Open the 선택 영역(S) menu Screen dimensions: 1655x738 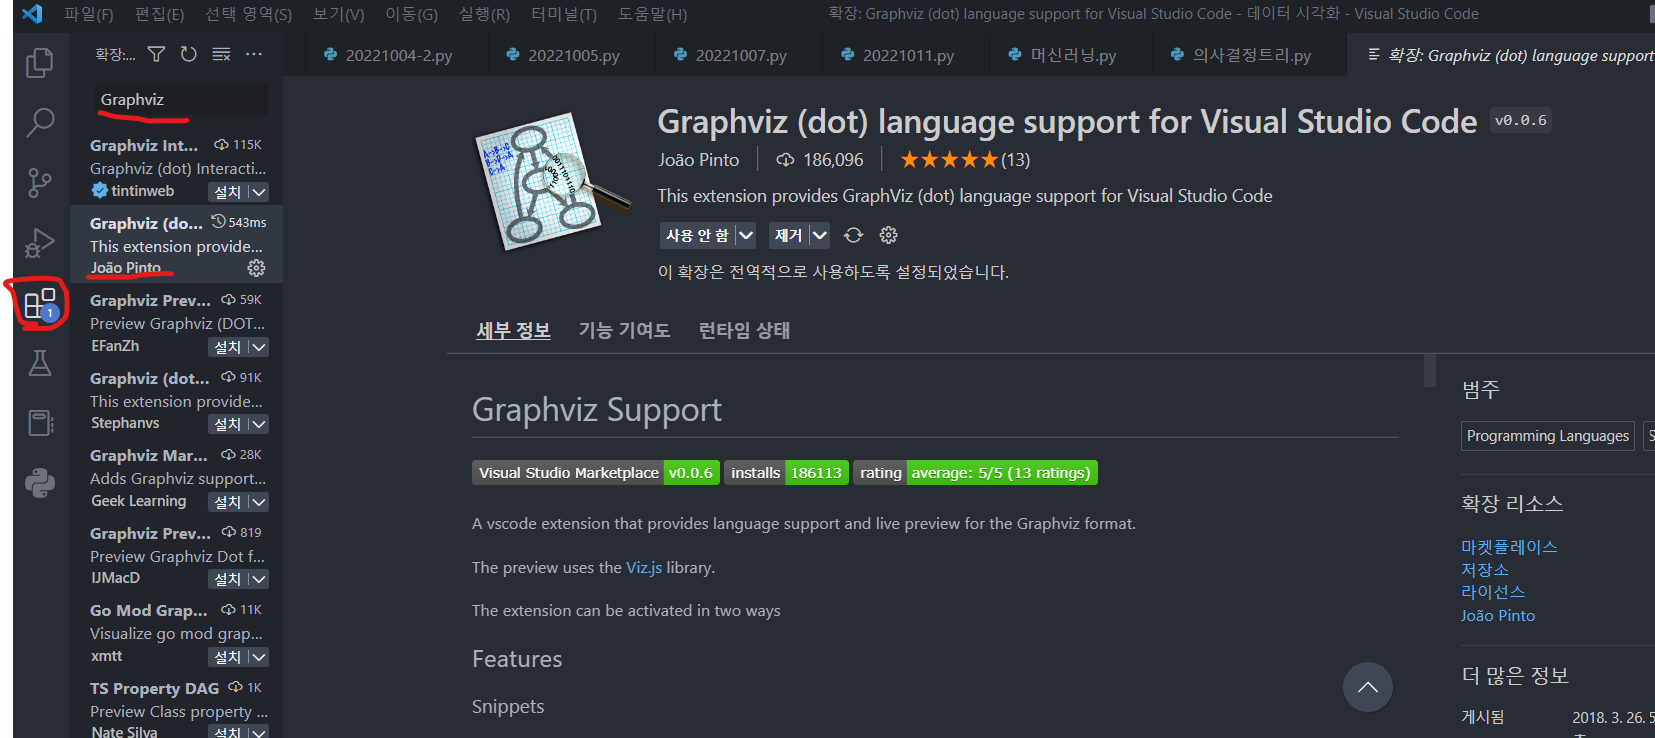[x=249, y=14]
